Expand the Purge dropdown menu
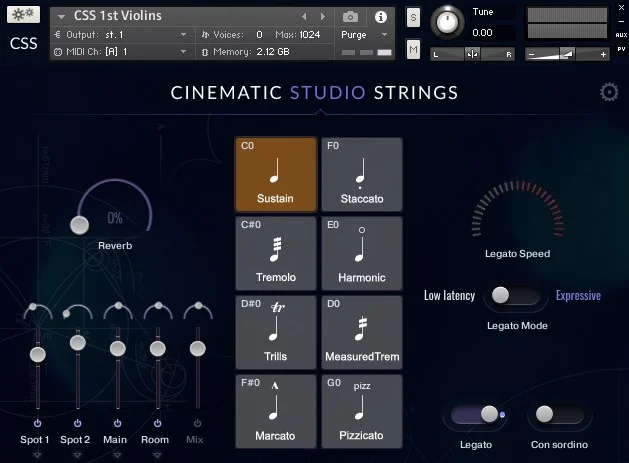Viewport: 629px width, 463px height. [x=364, y=35]
